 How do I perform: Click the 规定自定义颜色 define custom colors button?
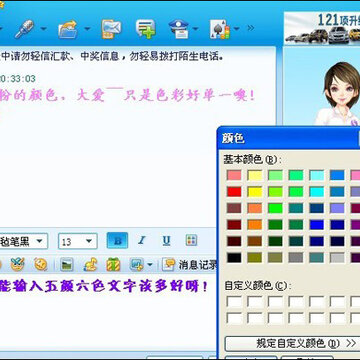[x=292, y=343]
